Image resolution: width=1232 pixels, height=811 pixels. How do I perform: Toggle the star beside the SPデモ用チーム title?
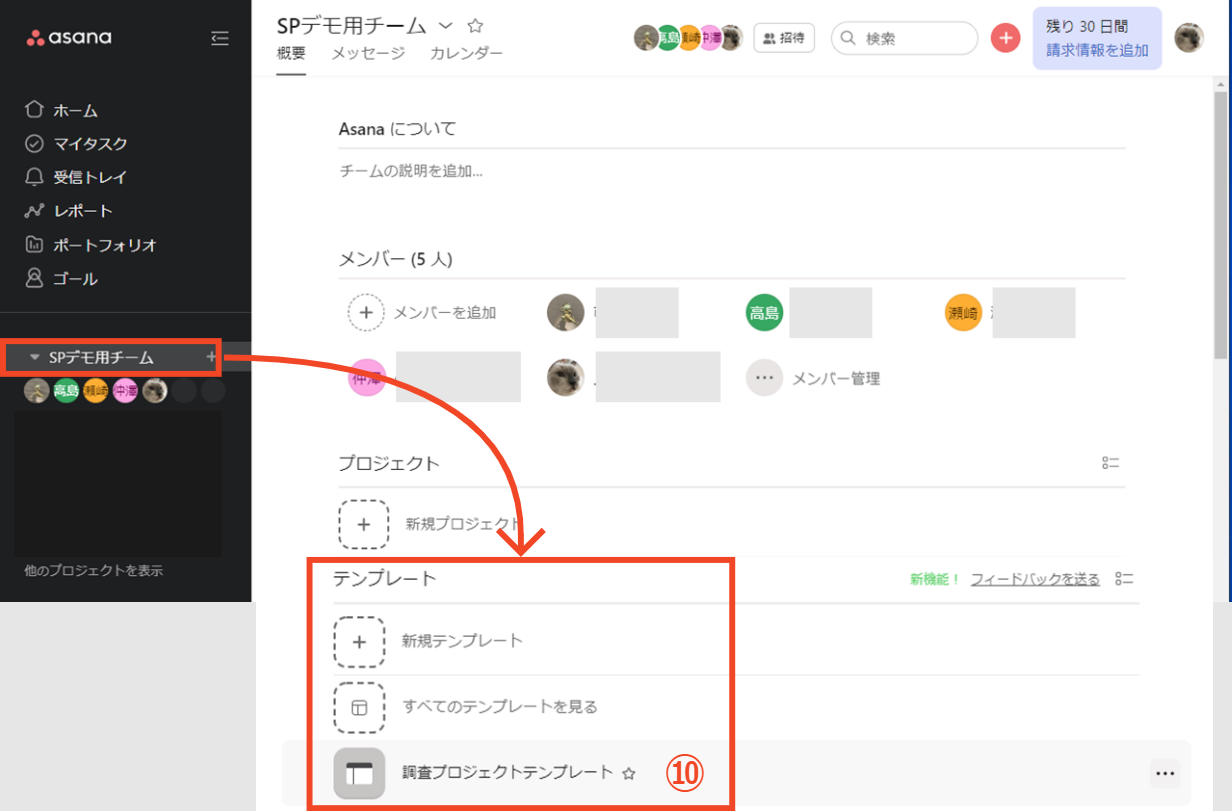coord(475,25)
